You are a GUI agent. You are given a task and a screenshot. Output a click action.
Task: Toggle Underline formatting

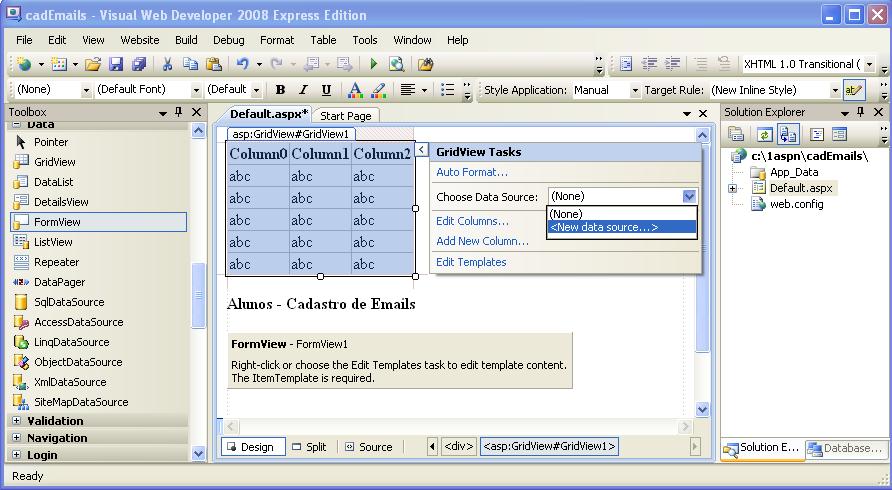pyautogui.click(x=326, y=90)
